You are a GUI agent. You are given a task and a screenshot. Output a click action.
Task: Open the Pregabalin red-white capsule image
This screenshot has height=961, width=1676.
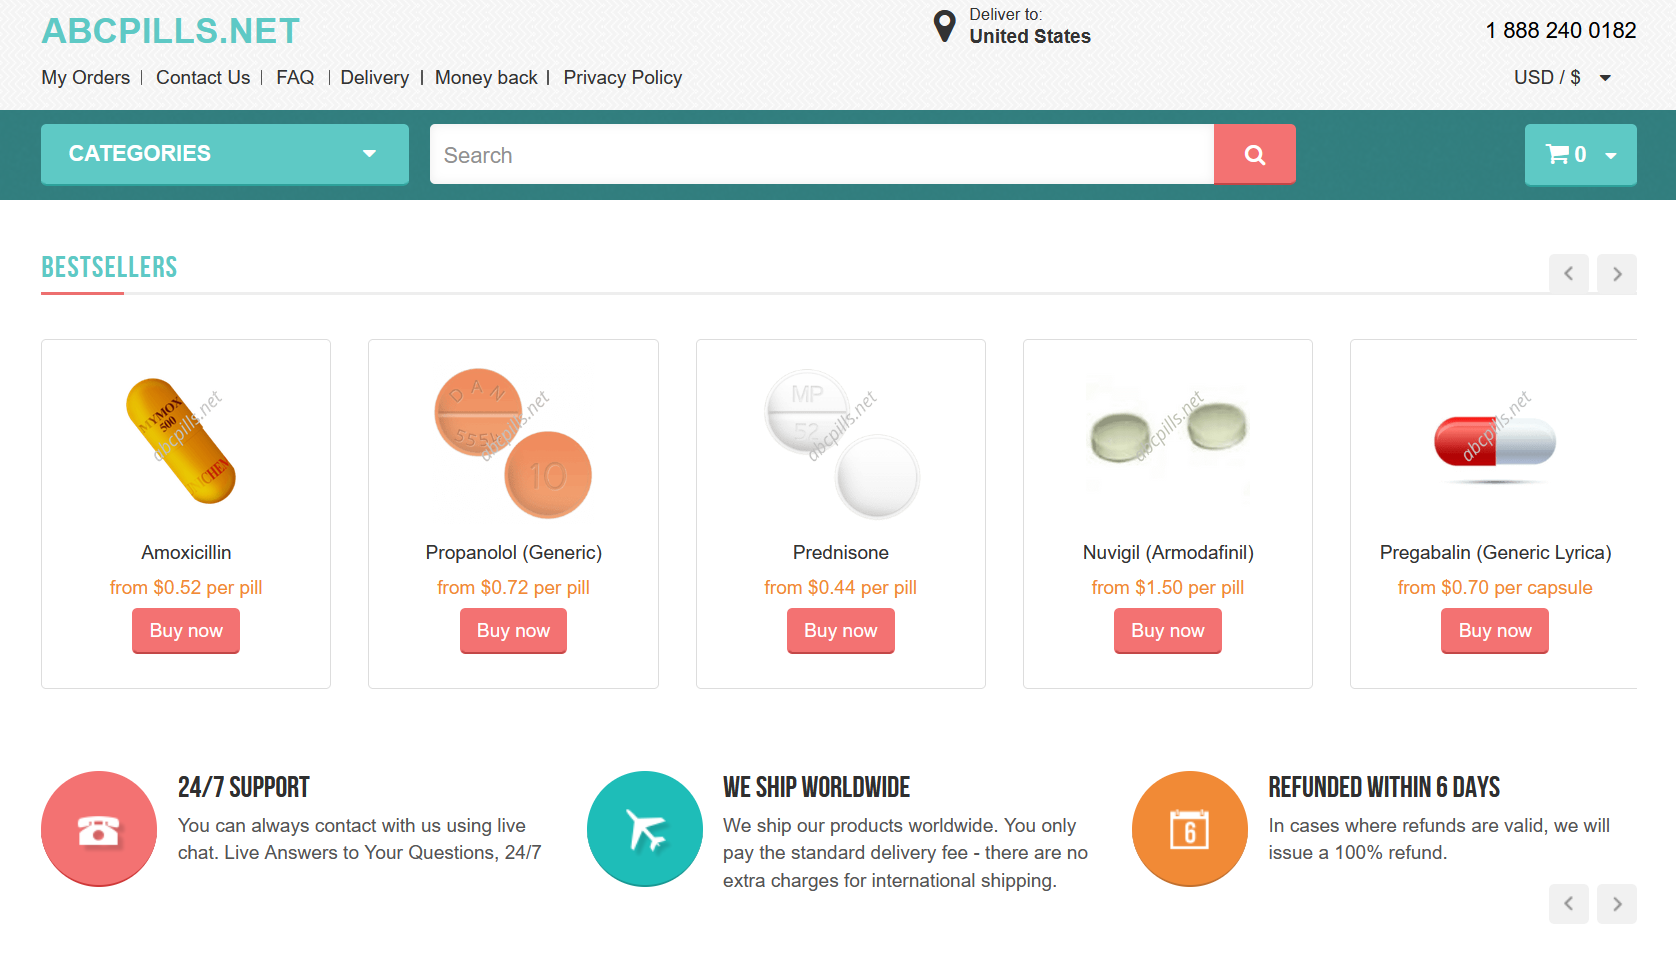[1495, 442]
